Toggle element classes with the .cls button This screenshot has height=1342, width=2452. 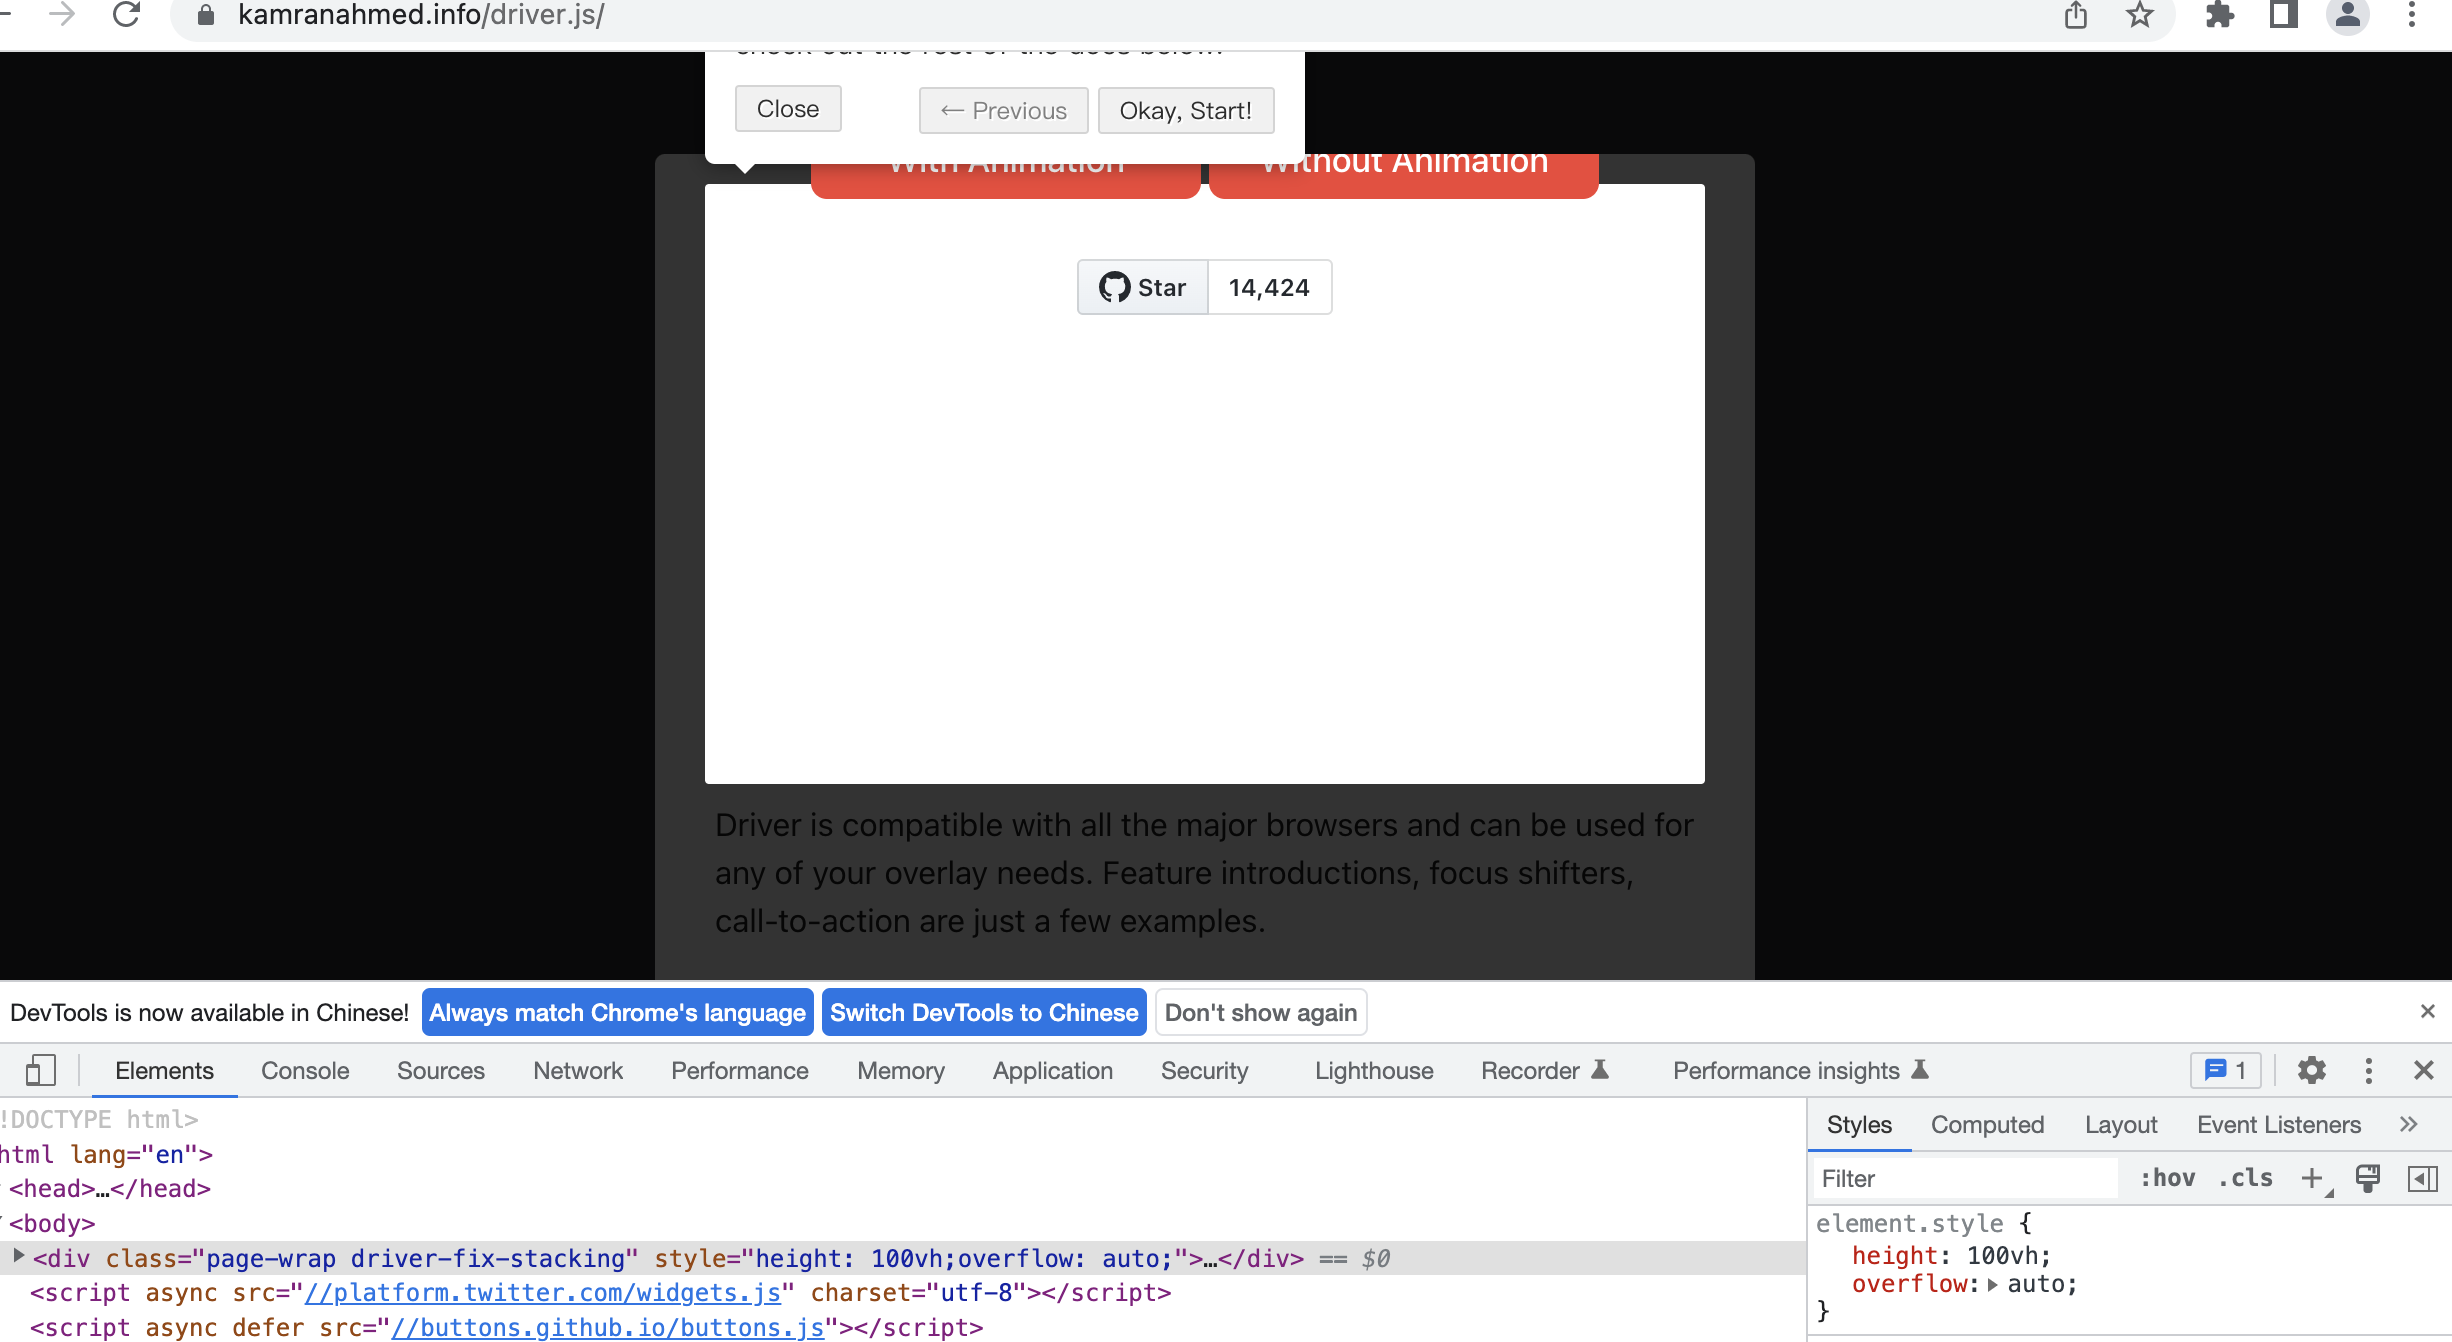click(2245, 1178)
